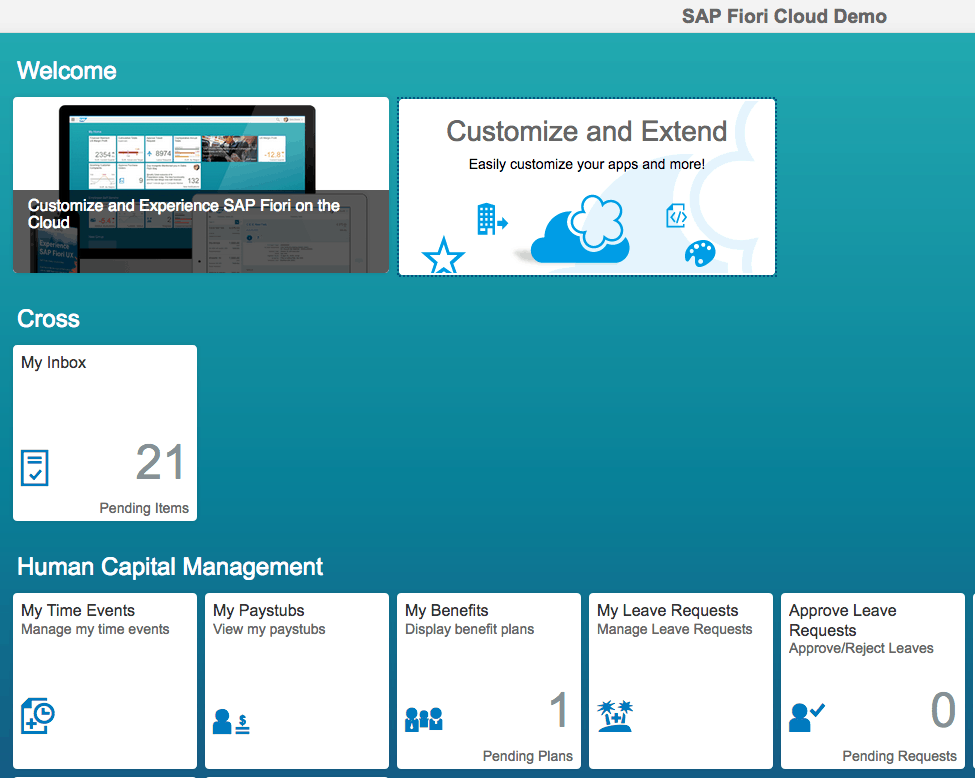975x778 pixels.
Task: Click the Approve Leave Requests person-checkmark icon
Action: pyautogui.click(x=806, y=717)
